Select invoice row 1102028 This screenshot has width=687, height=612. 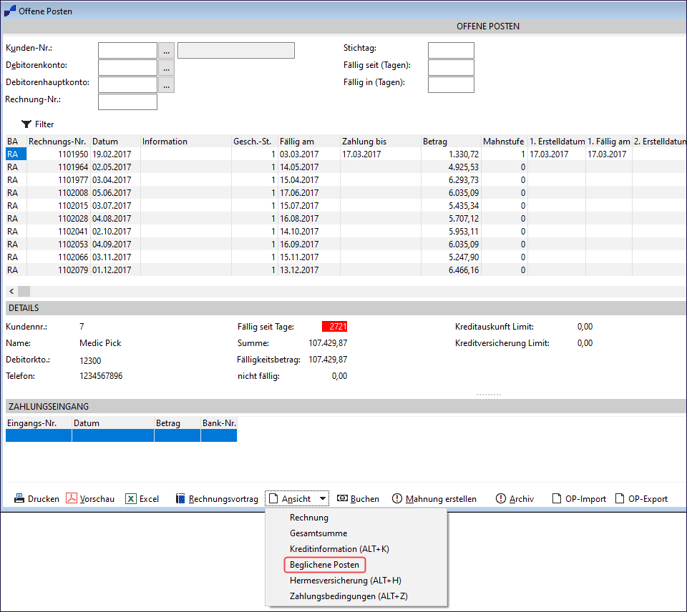(345, 218)
